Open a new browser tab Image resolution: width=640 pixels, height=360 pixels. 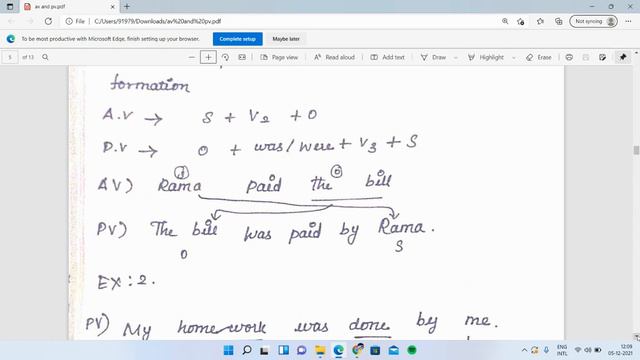tap(127, 7)
